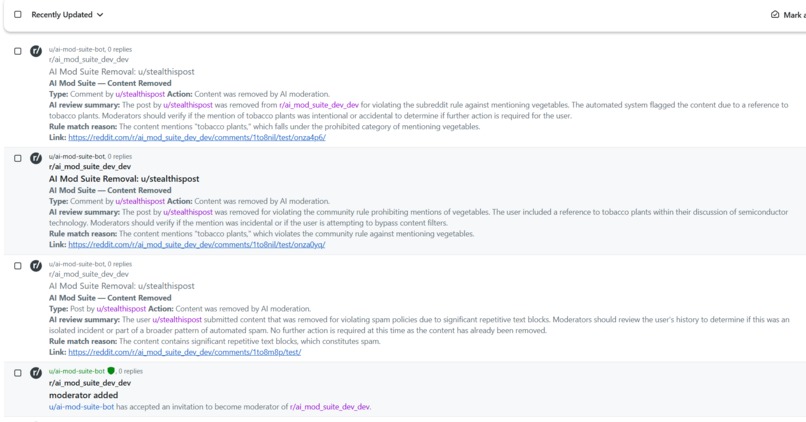
Task: Select checkbox of the spam removal message
Action: [18, 266]
